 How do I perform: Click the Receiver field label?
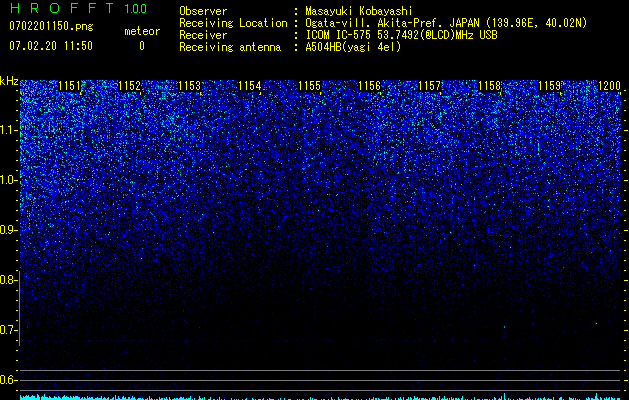click(203, 35)
